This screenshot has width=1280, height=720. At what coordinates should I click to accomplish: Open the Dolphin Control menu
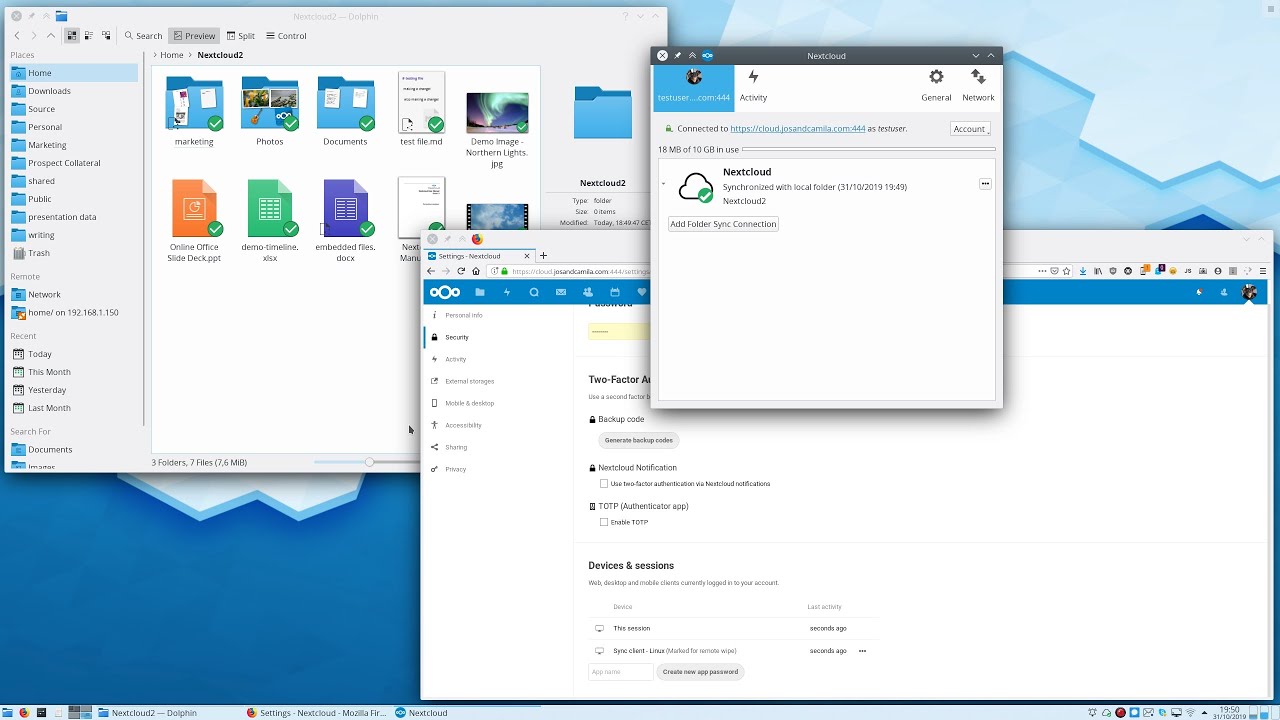click(x=285, y=35)
